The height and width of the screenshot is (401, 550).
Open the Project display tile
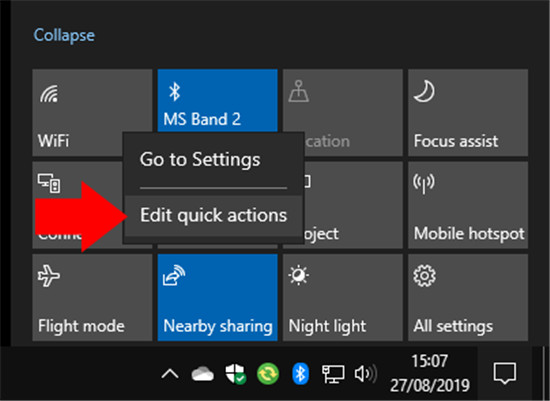(353, 205)
